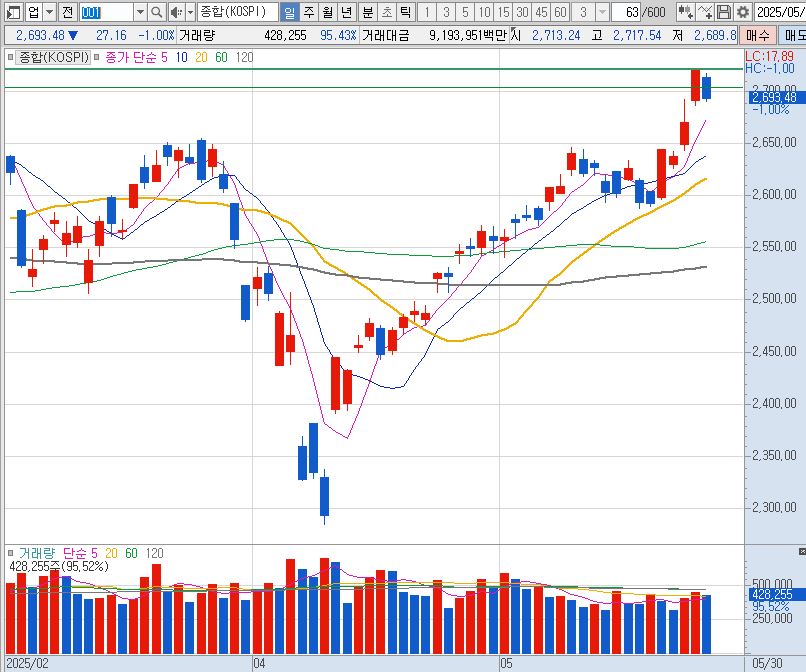Choose the 45 interval button
Image resolution: width=806 pixels, height=672 pixels.
tap(541, 12)
